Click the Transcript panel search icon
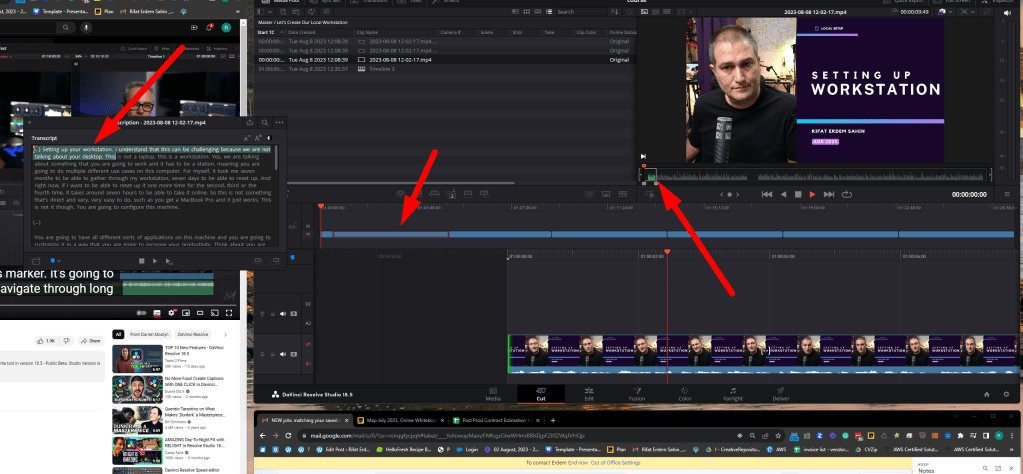Screen dimensions: 1023x474 click(x=265, y=122)
